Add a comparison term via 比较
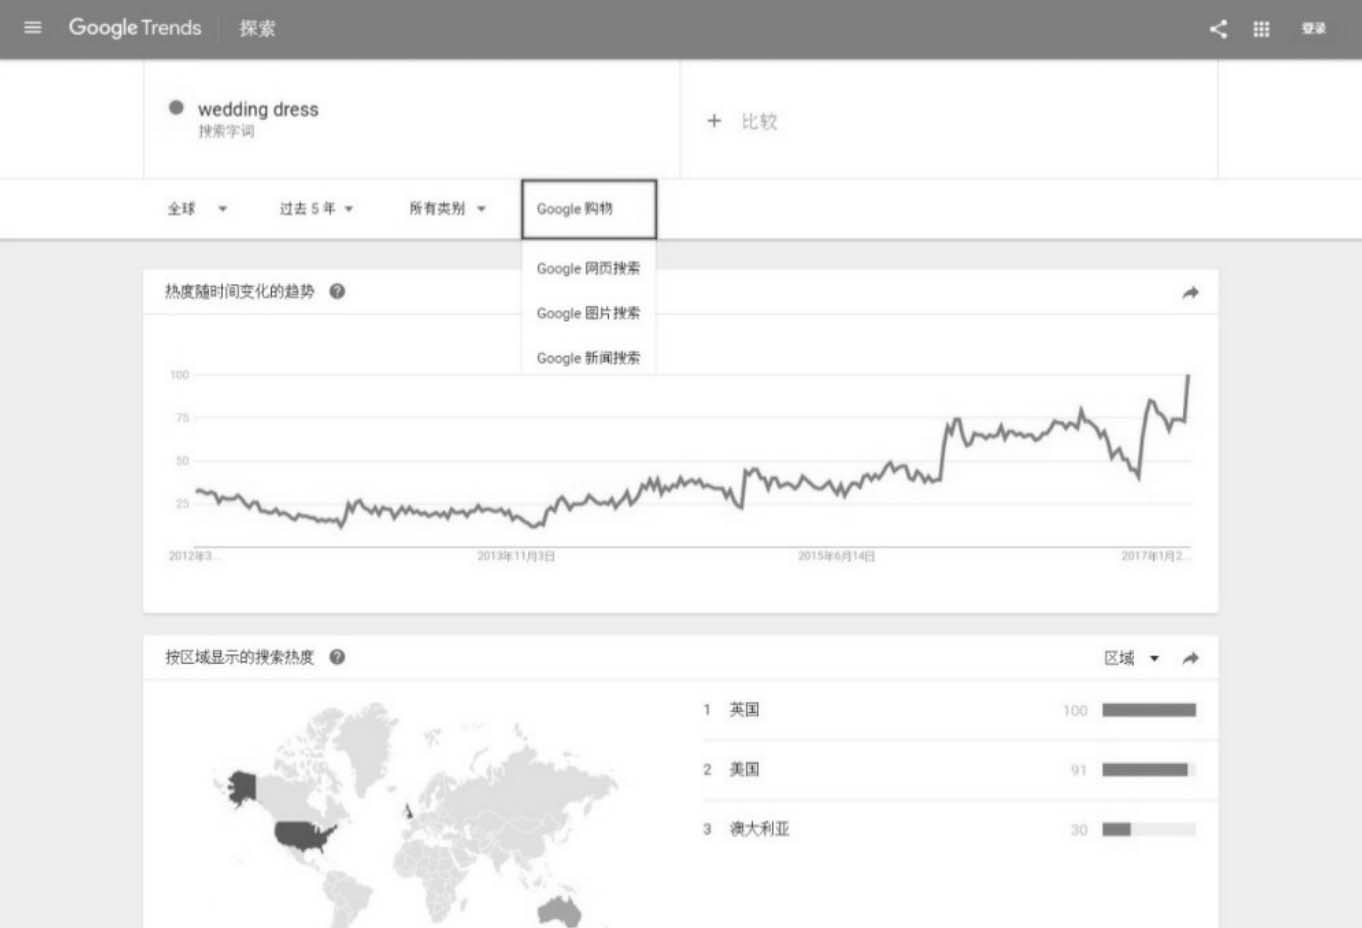Screen dimensions: 1362x928 [759, 122]
